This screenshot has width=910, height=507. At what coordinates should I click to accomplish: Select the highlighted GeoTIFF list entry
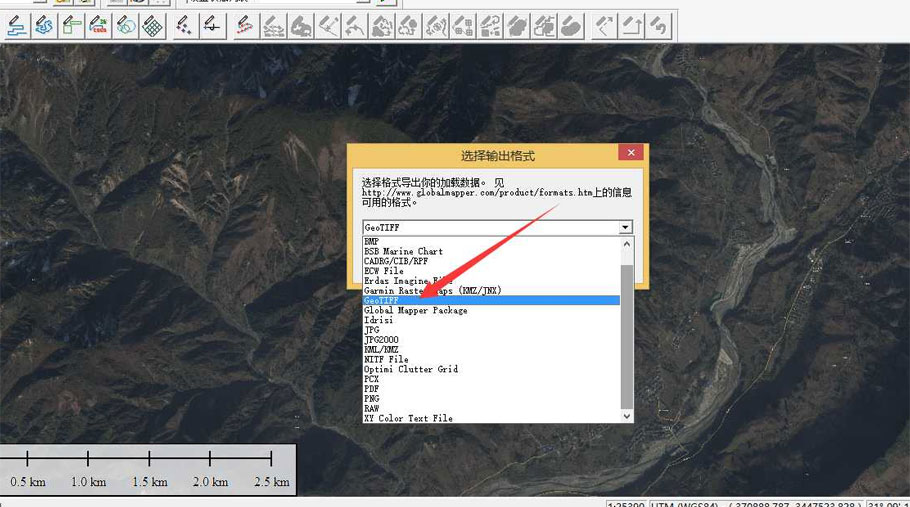[491, 300]
